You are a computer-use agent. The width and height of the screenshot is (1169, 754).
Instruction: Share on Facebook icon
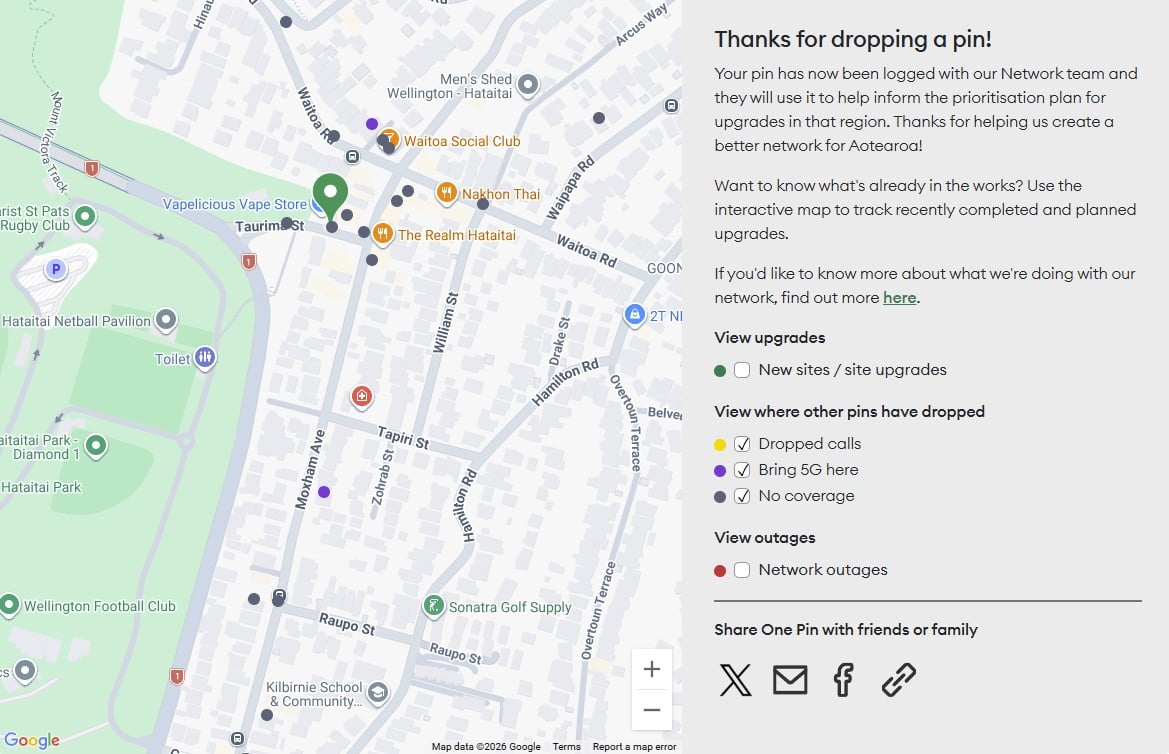coord(843,680)
